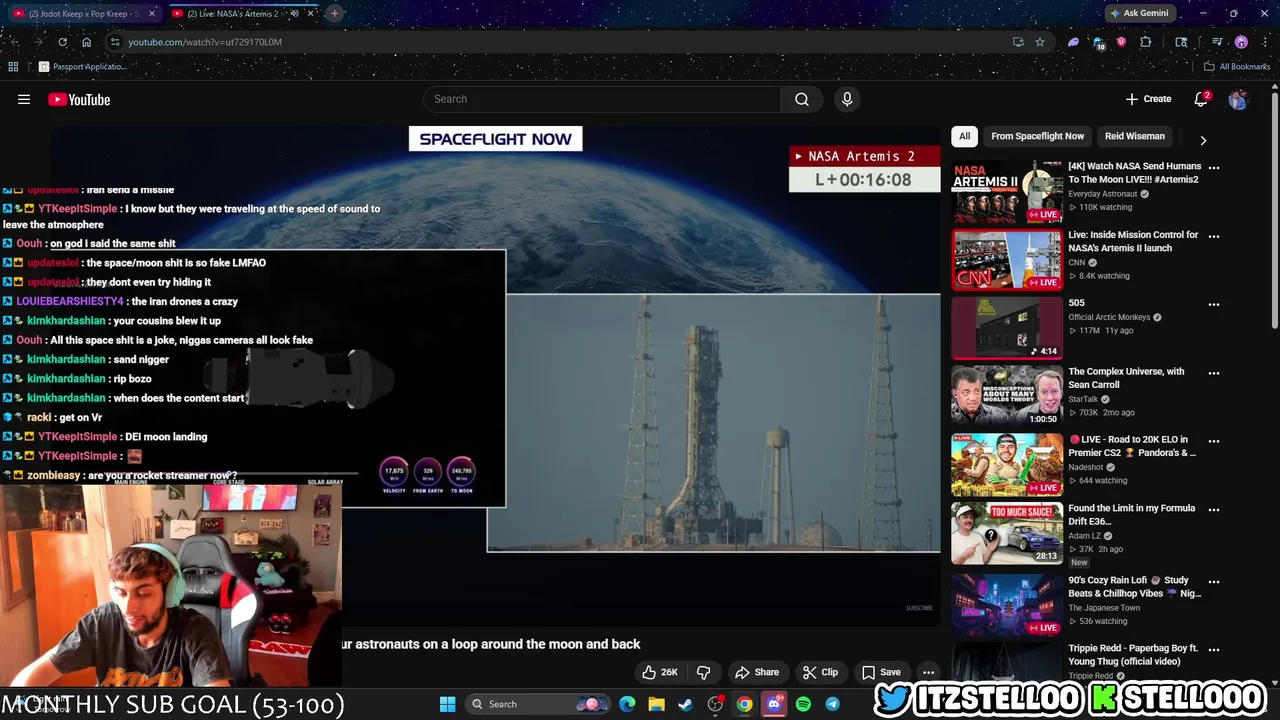Open options for CNN Mission Control video

point(1214,236)
